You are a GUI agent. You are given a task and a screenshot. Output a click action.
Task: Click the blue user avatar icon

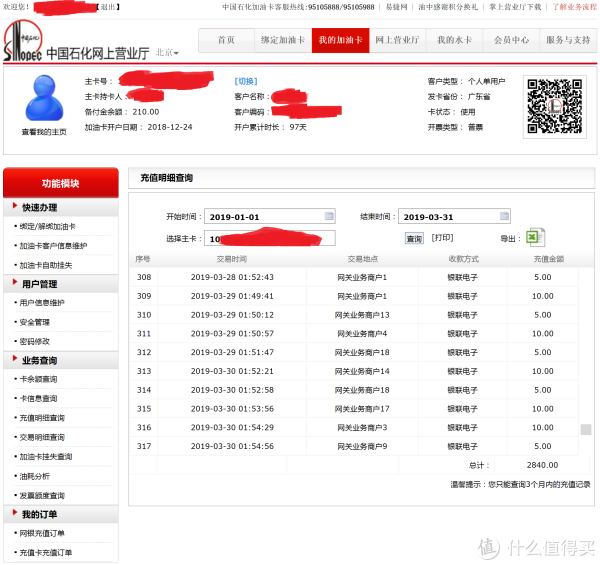coord(44,98)
